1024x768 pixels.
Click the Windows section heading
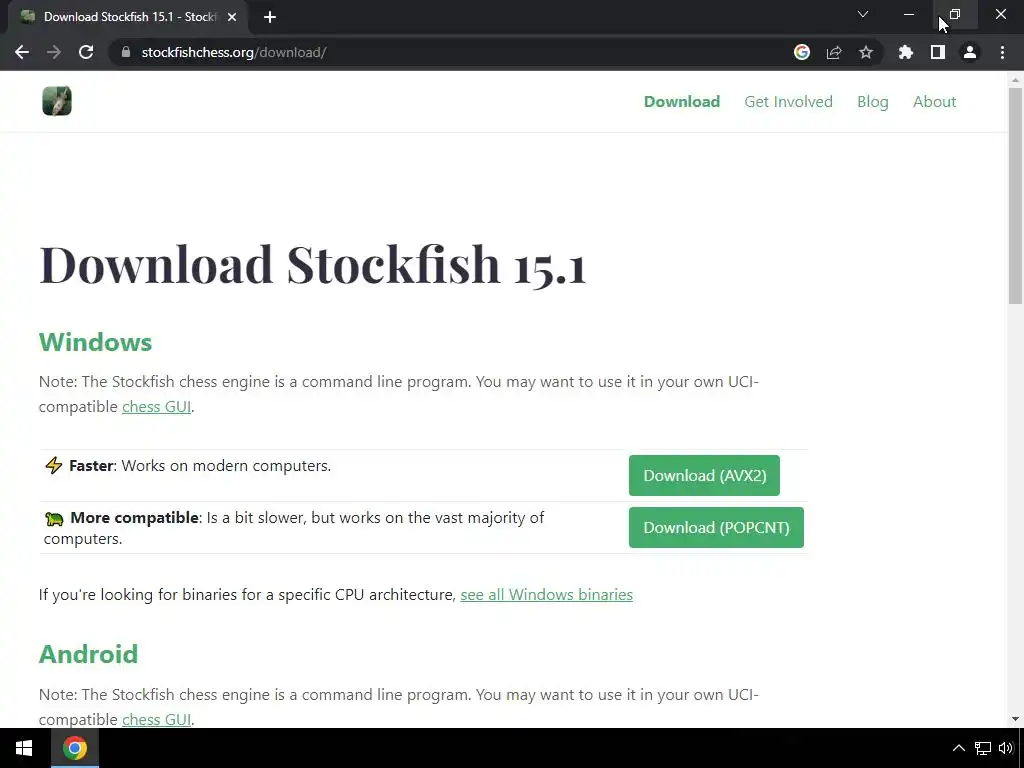[95, 342]
